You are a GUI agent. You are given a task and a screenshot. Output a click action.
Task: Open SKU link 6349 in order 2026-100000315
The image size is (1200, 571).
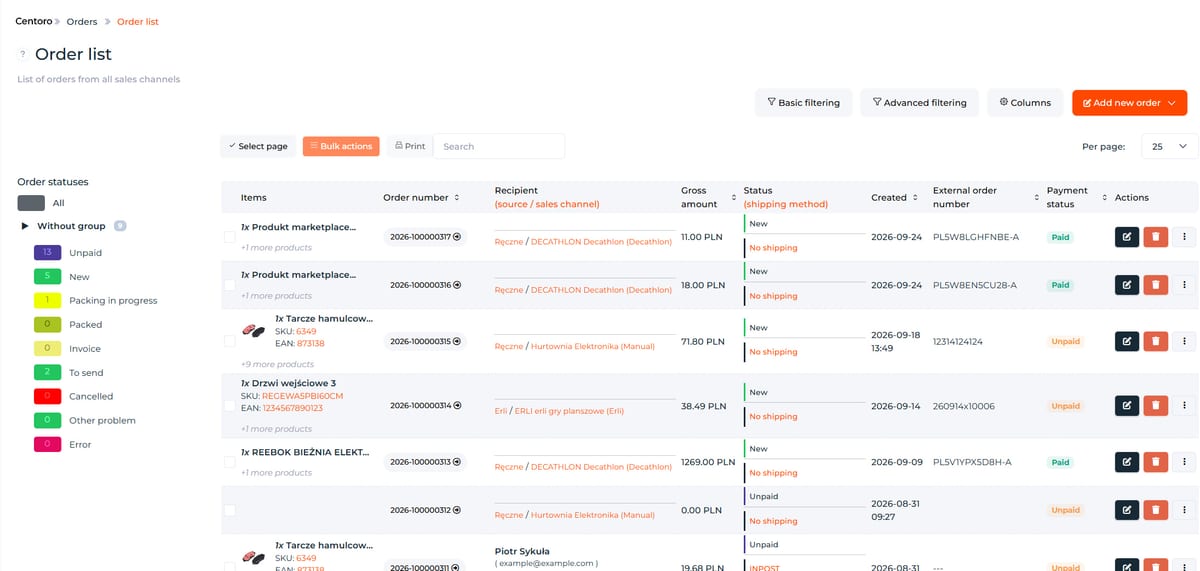point(306,331)
